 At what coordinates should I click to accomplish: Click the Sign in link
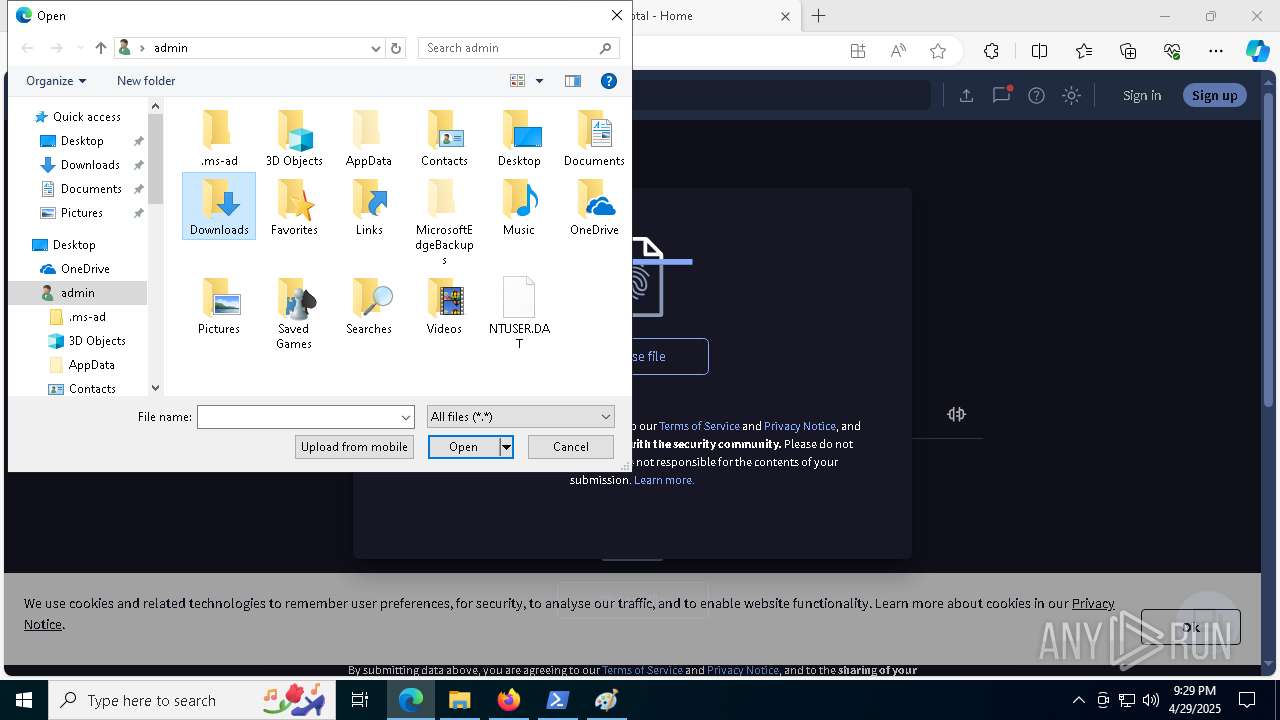point(1142,95)
